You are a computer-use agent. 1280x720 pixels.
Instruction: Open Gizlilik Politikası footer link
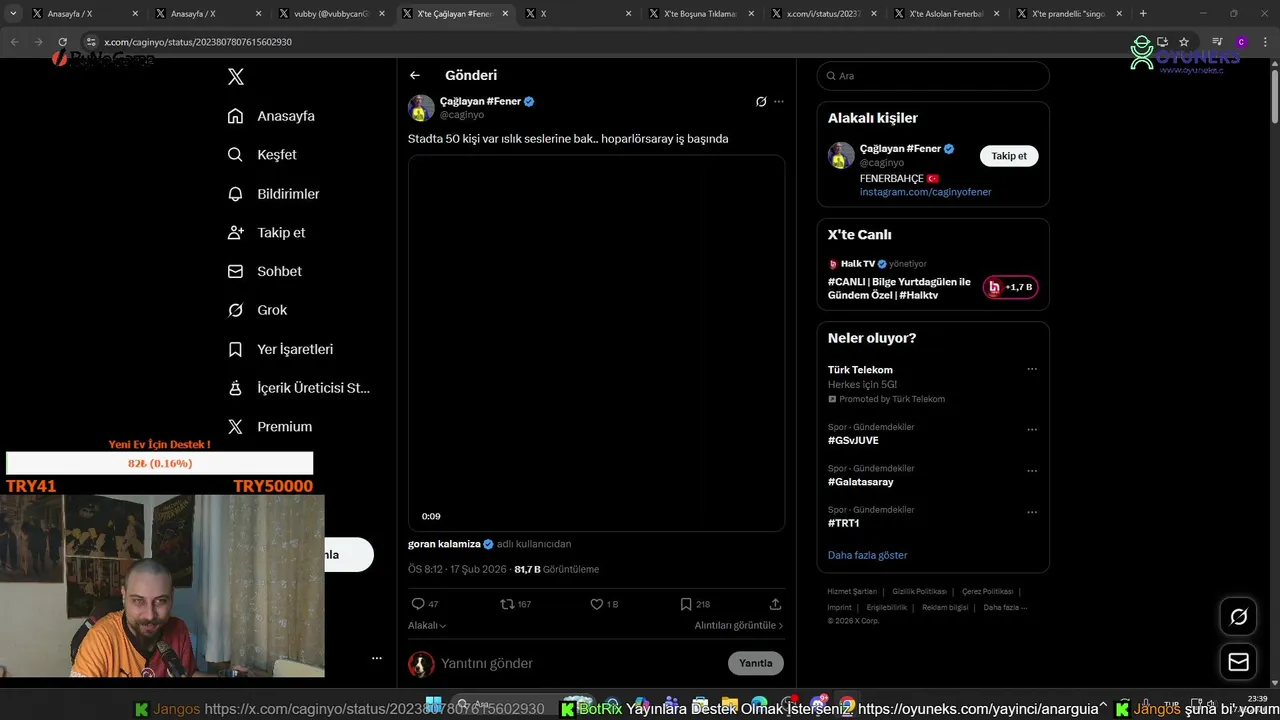click(x=919, y=591)
